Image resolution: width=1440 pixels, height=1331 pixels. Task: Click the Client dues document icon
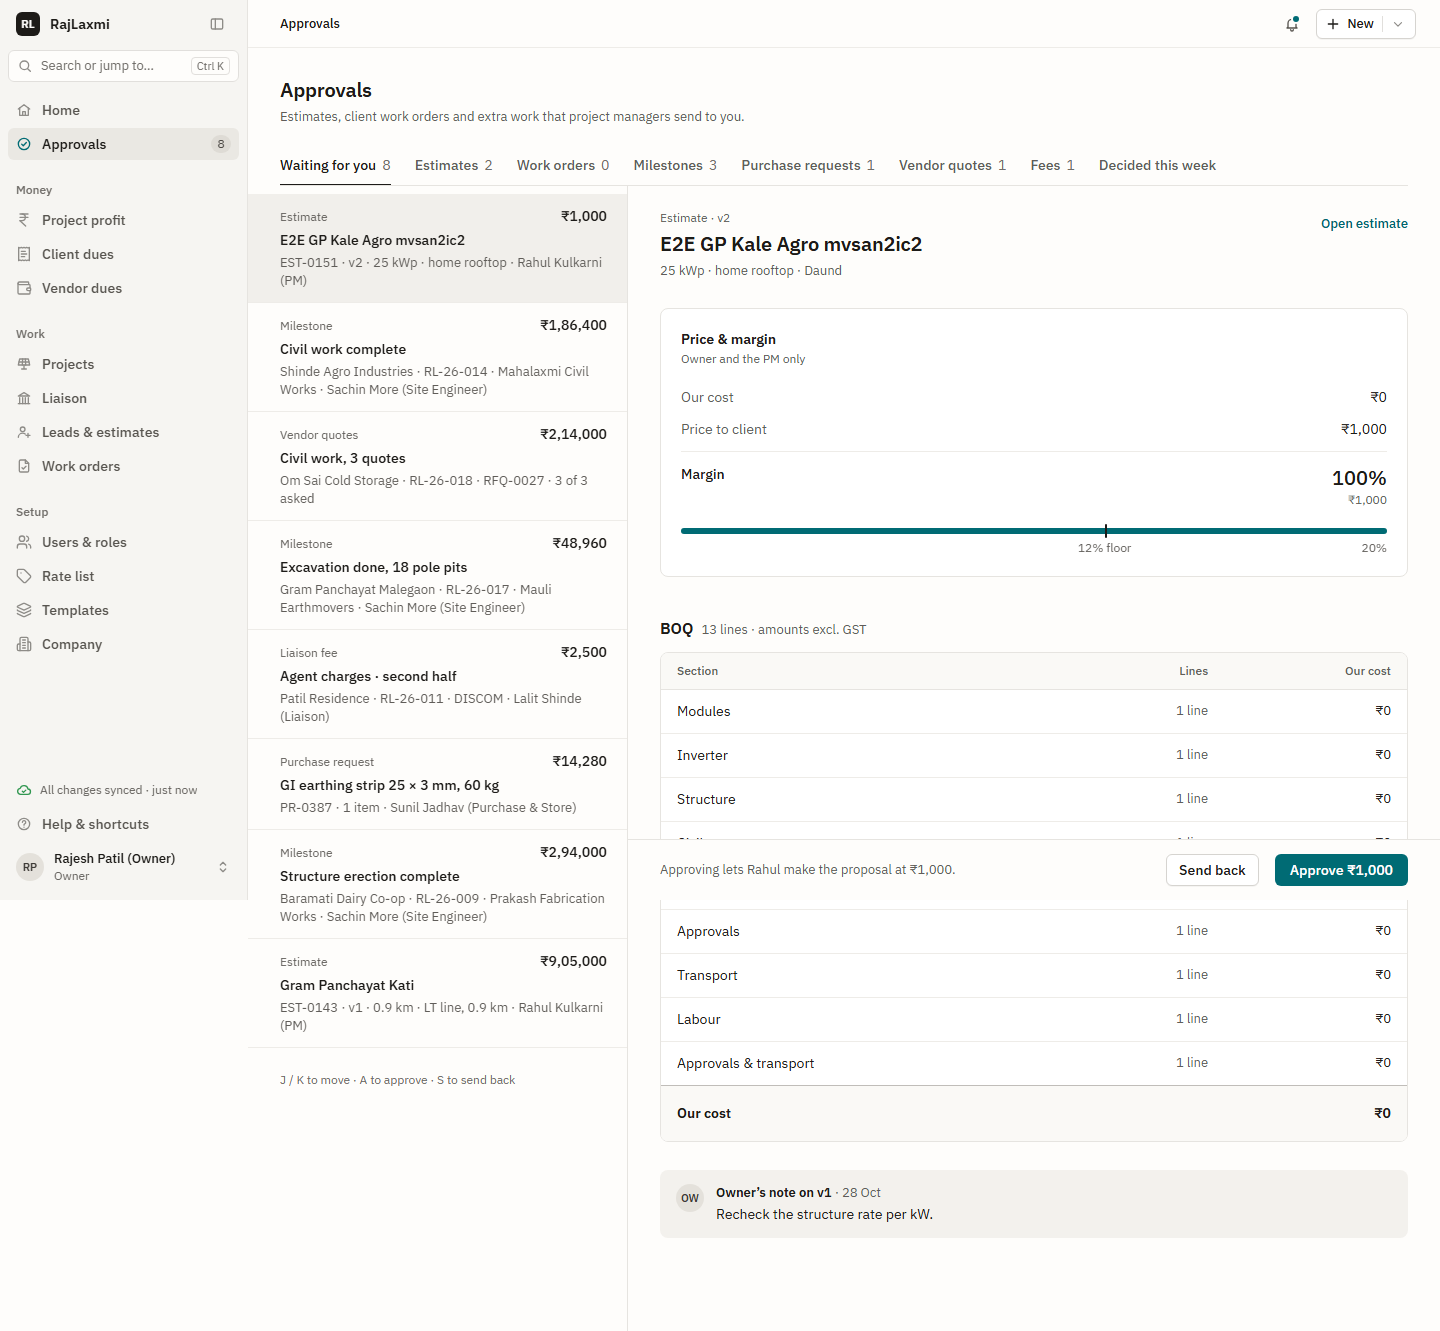(24, 254)
